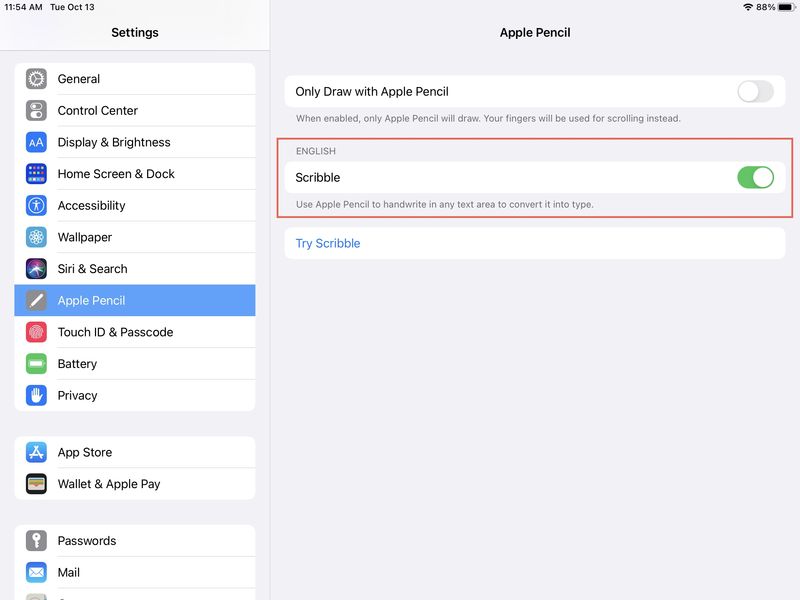Tap the Apple Pencil icon in sidebar
800x600 pixels.
point(36,301)
